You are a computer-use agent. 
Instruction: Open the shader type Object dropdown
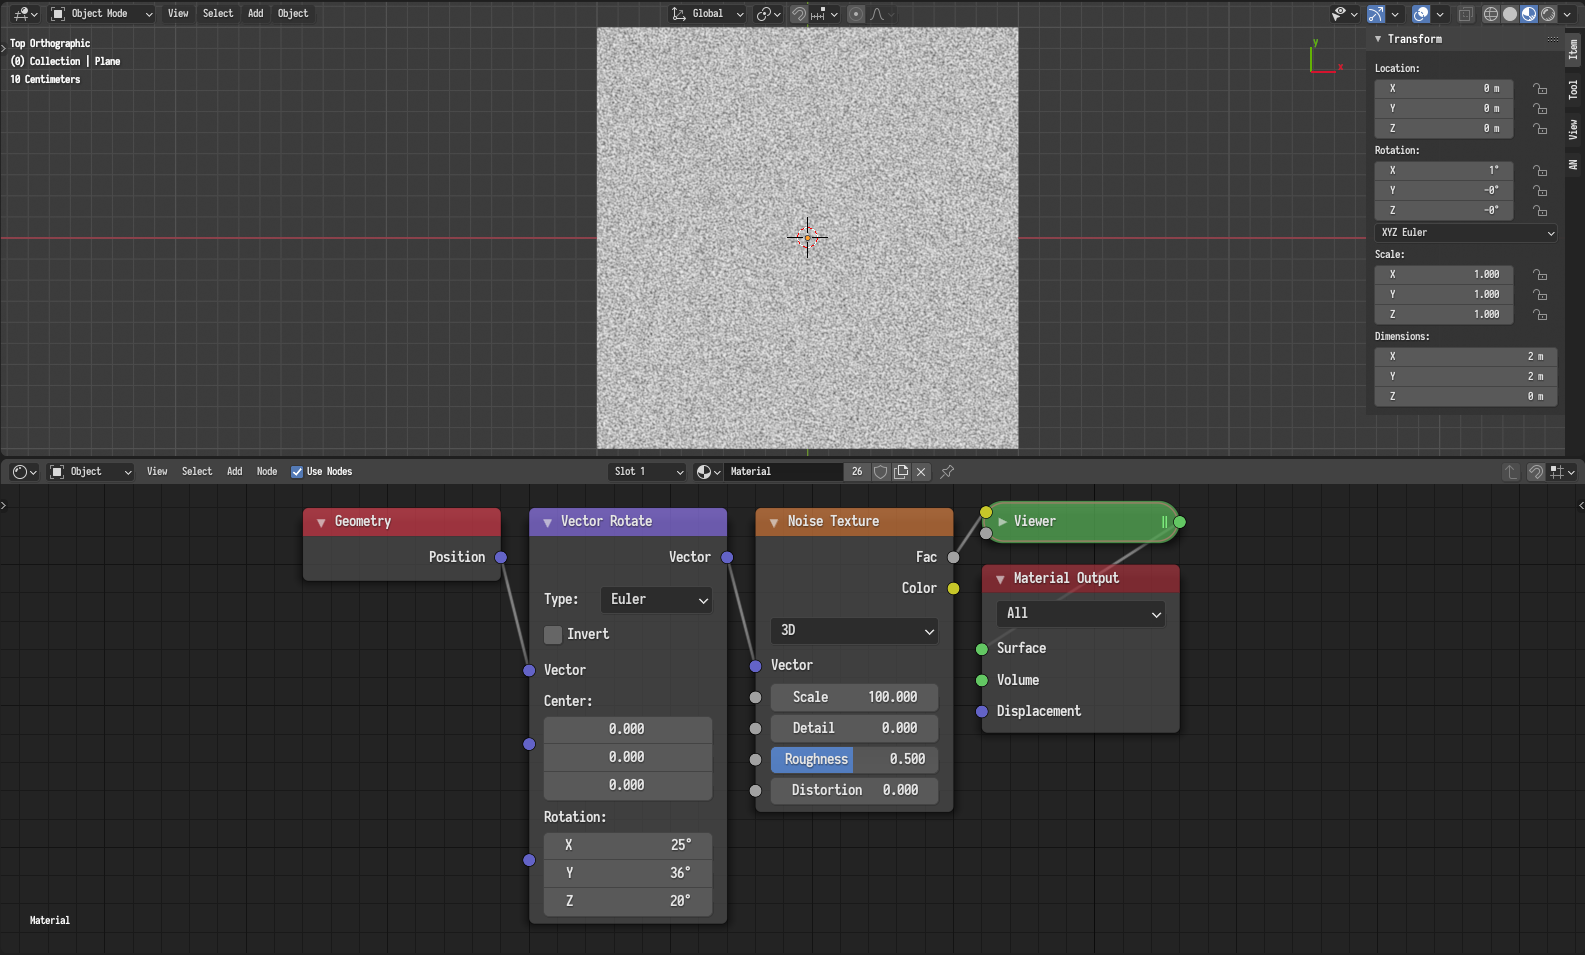91,472
